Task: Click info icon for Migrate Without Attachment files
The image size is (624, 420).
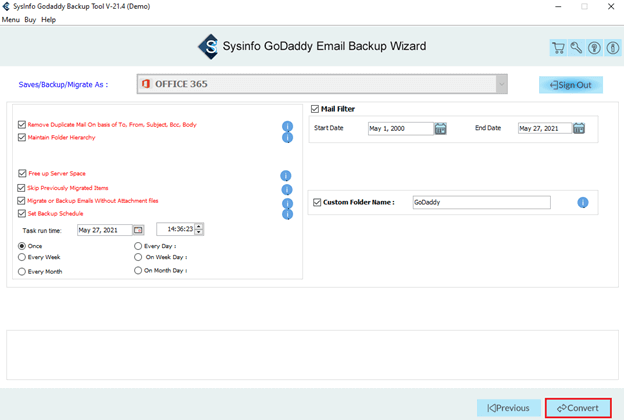Action: (x=287, y=203)
